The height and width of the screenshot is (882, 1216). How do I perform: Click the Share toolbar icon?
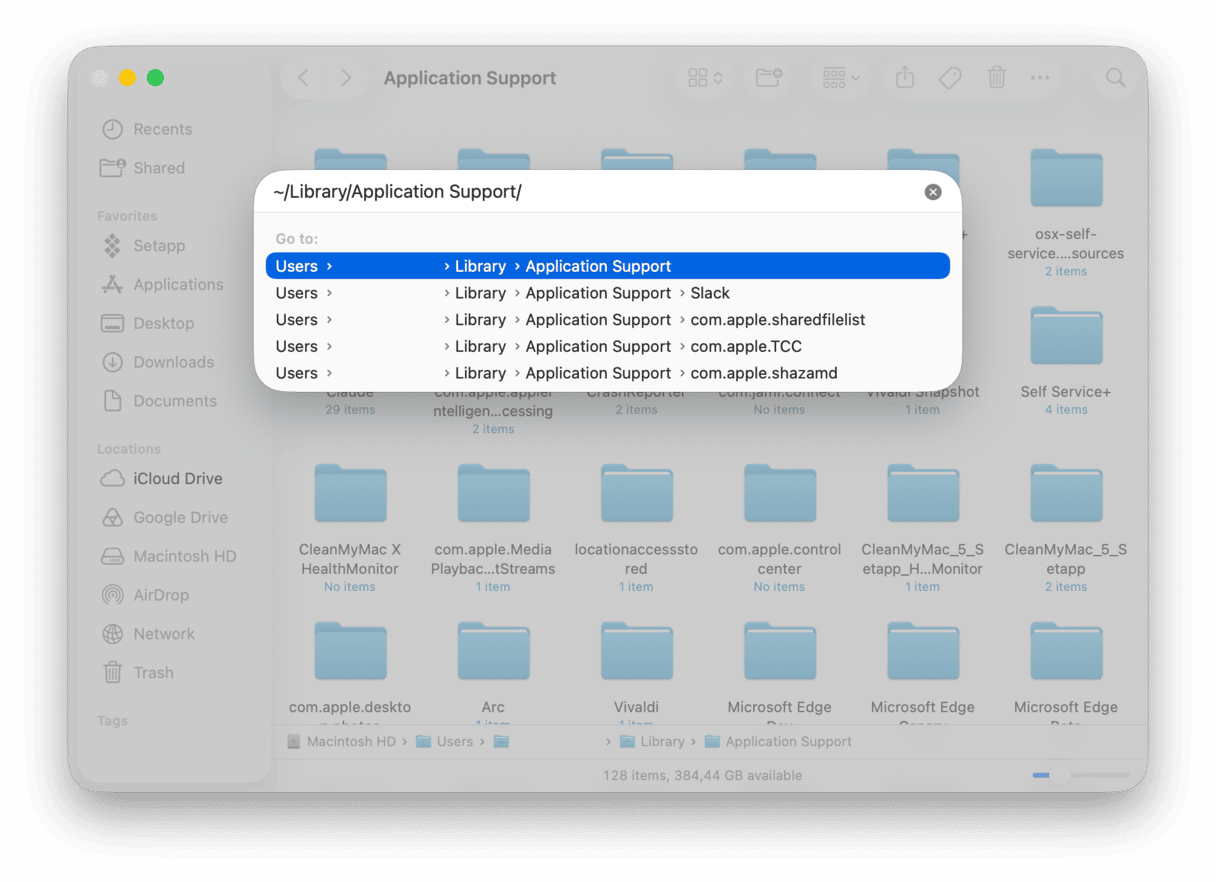click(905, 77)
